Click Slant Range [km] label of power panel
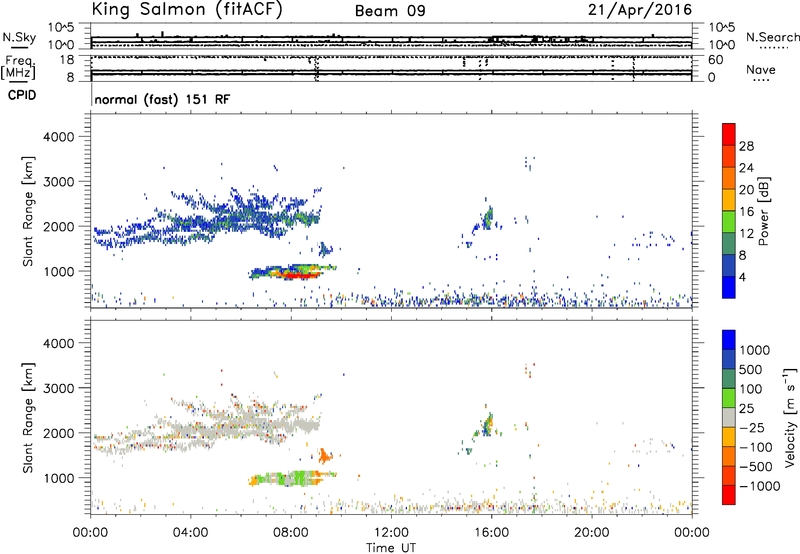 coord(28,211)
